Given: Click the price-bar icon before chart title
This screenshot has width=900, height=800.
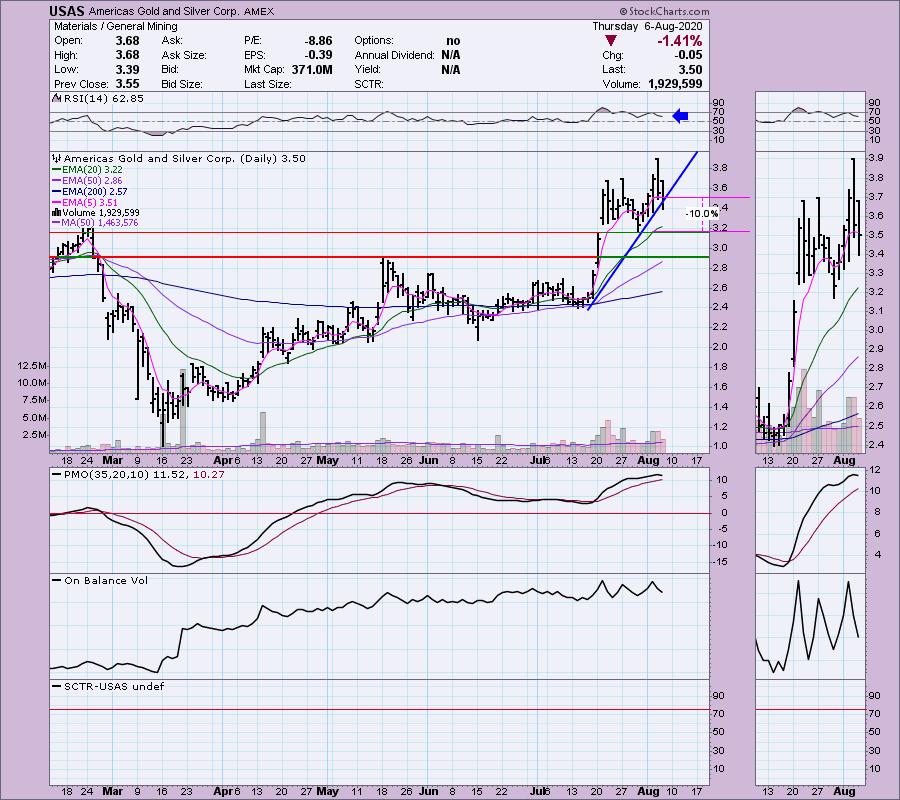Looking at the screenshot, I should coord(56,158).
